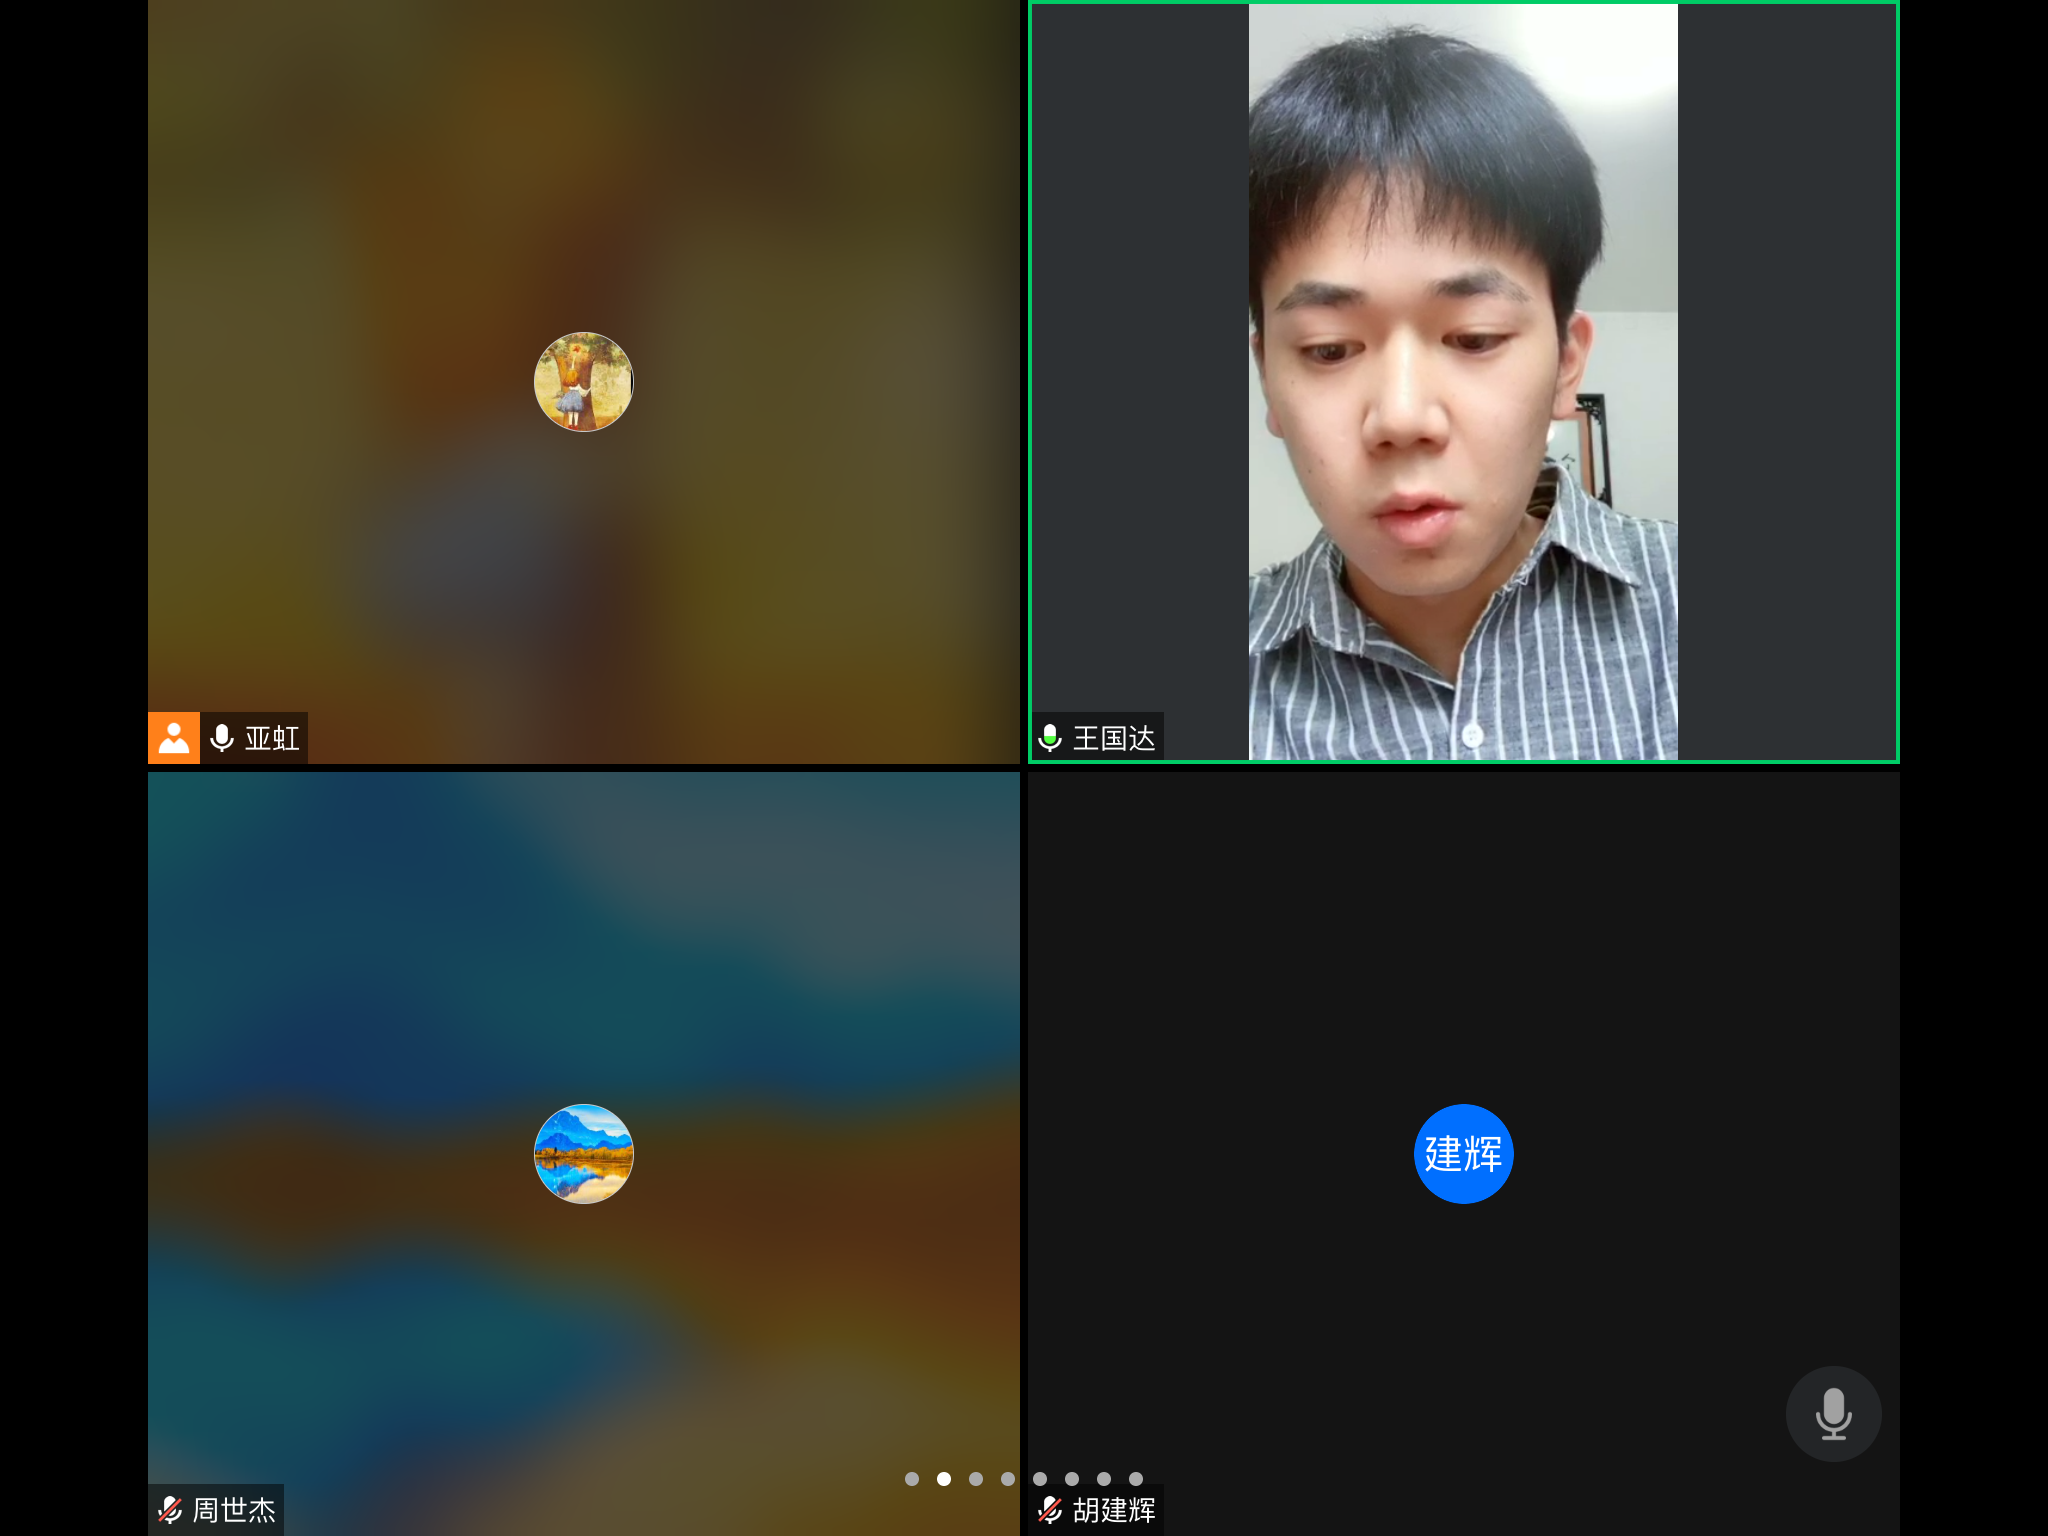Click 周世杰's muted microphone icon
Image resolution: width=2048 pixels, height=1536 pixels.
[170, 1509]
